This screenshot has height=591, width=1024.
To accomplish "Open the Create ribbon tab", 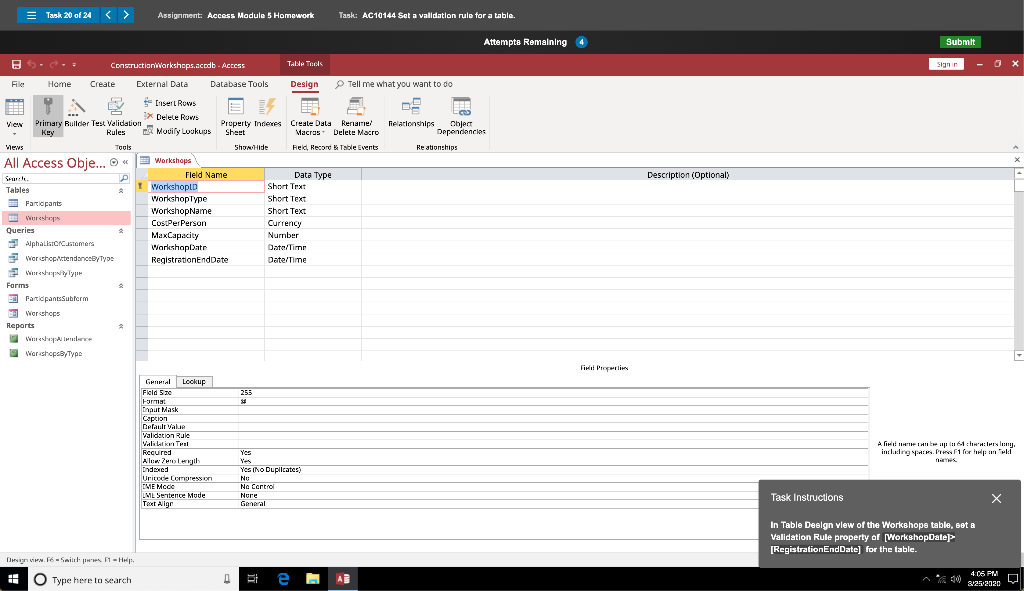I will 102,84.
